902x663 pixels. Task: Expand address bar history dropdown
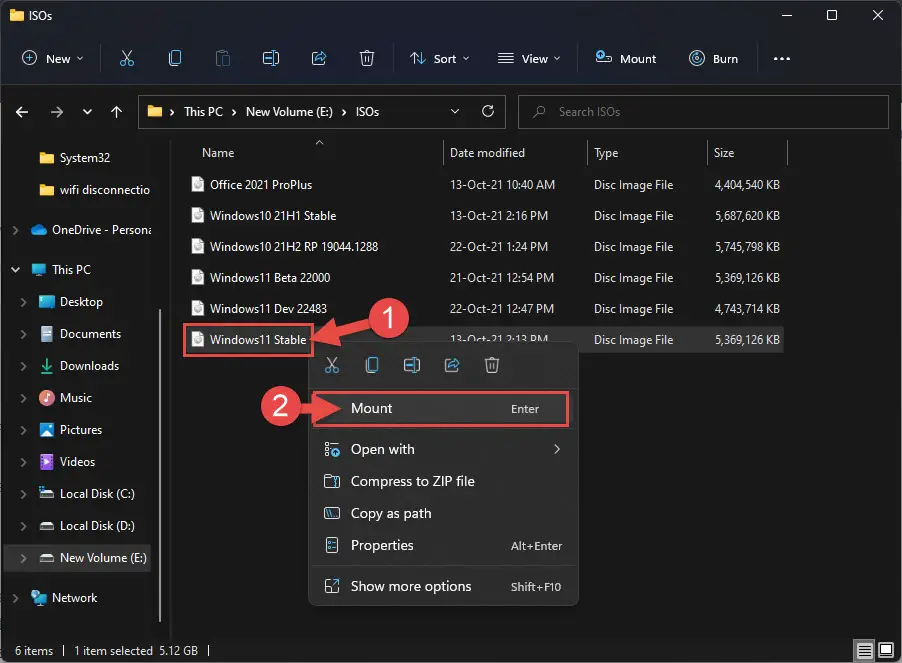coord(454,111)
